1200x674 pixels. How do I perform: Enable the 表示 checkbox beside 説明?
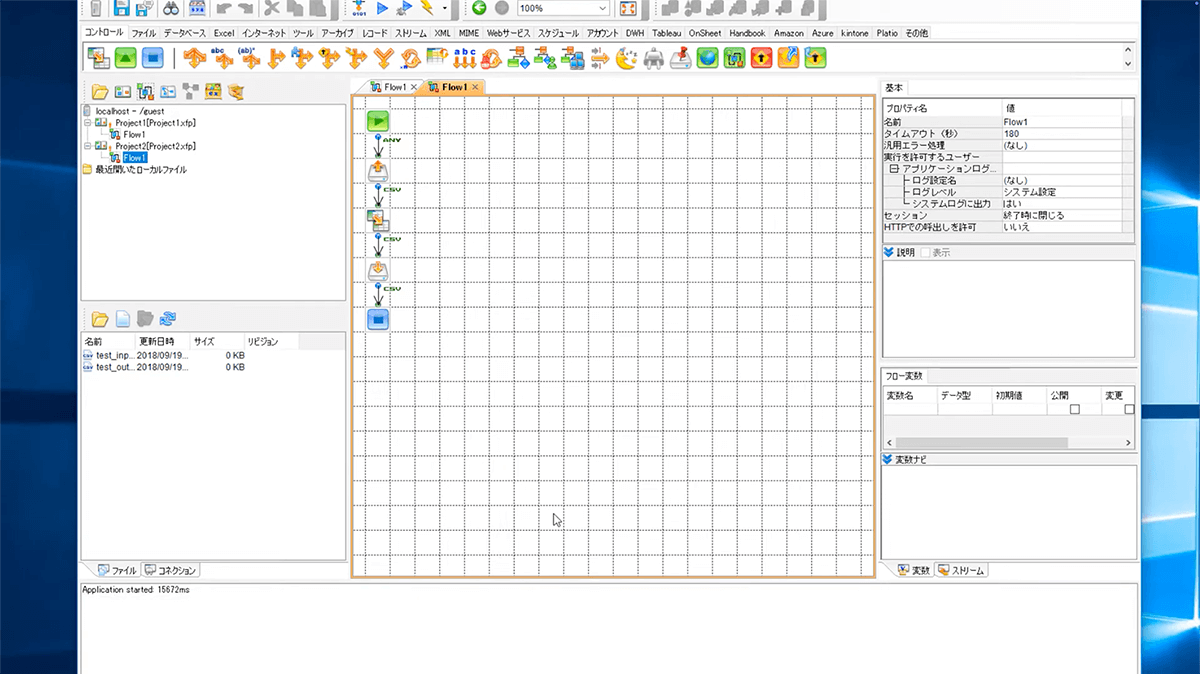[x=925, y=253]
